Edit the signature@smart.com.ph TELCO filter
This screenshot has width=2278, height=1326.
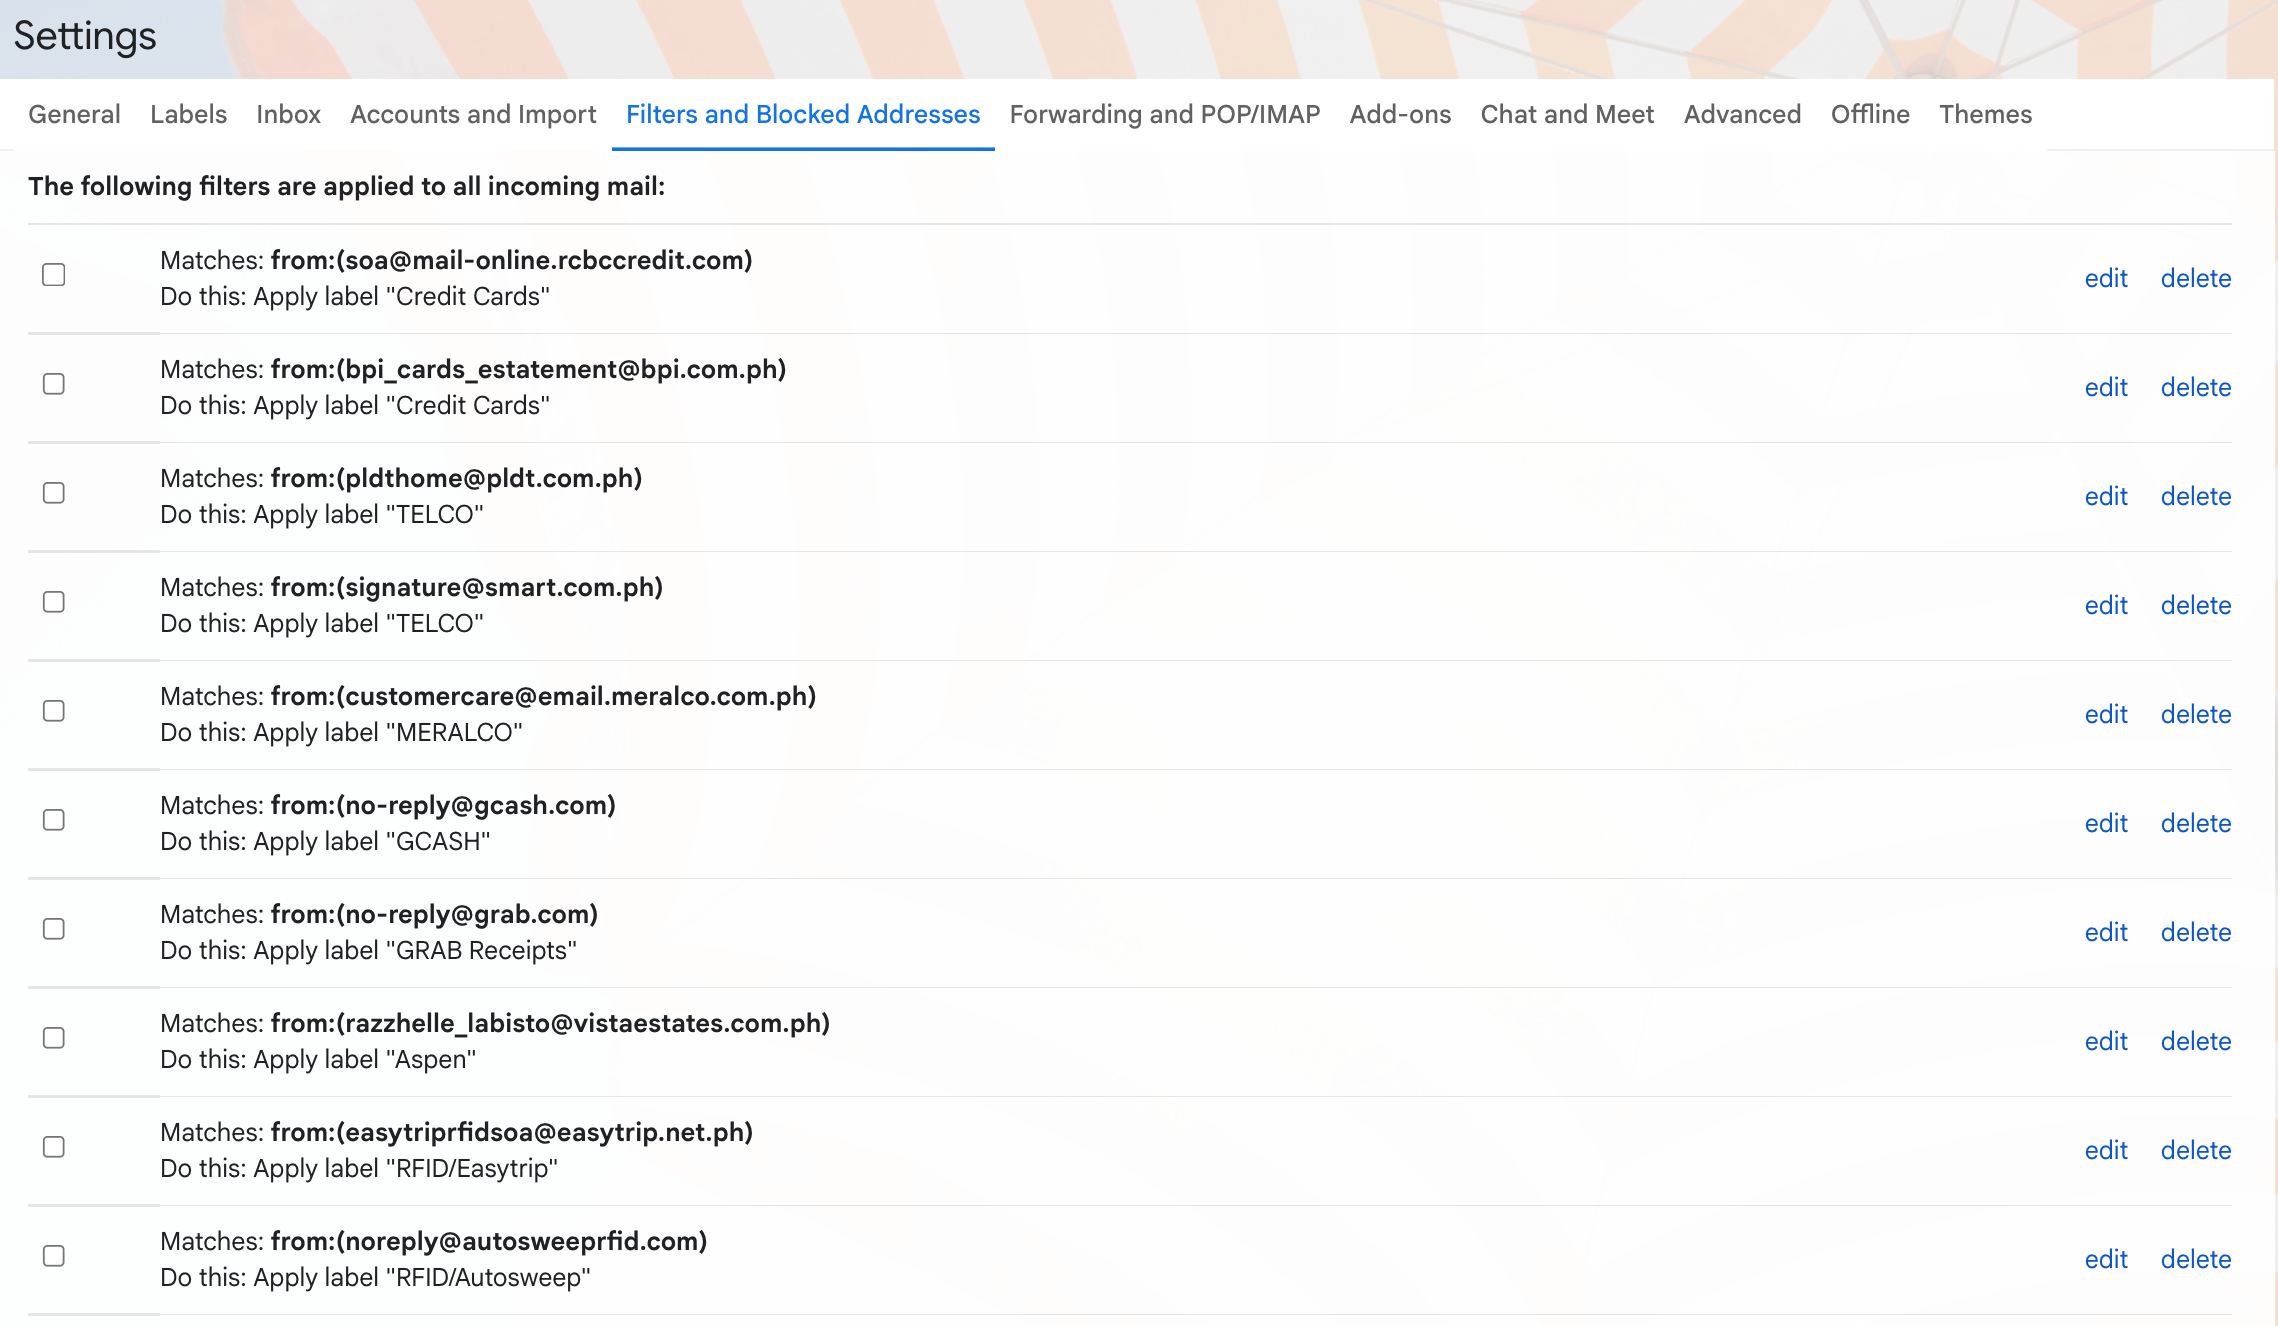[2105, 605]
